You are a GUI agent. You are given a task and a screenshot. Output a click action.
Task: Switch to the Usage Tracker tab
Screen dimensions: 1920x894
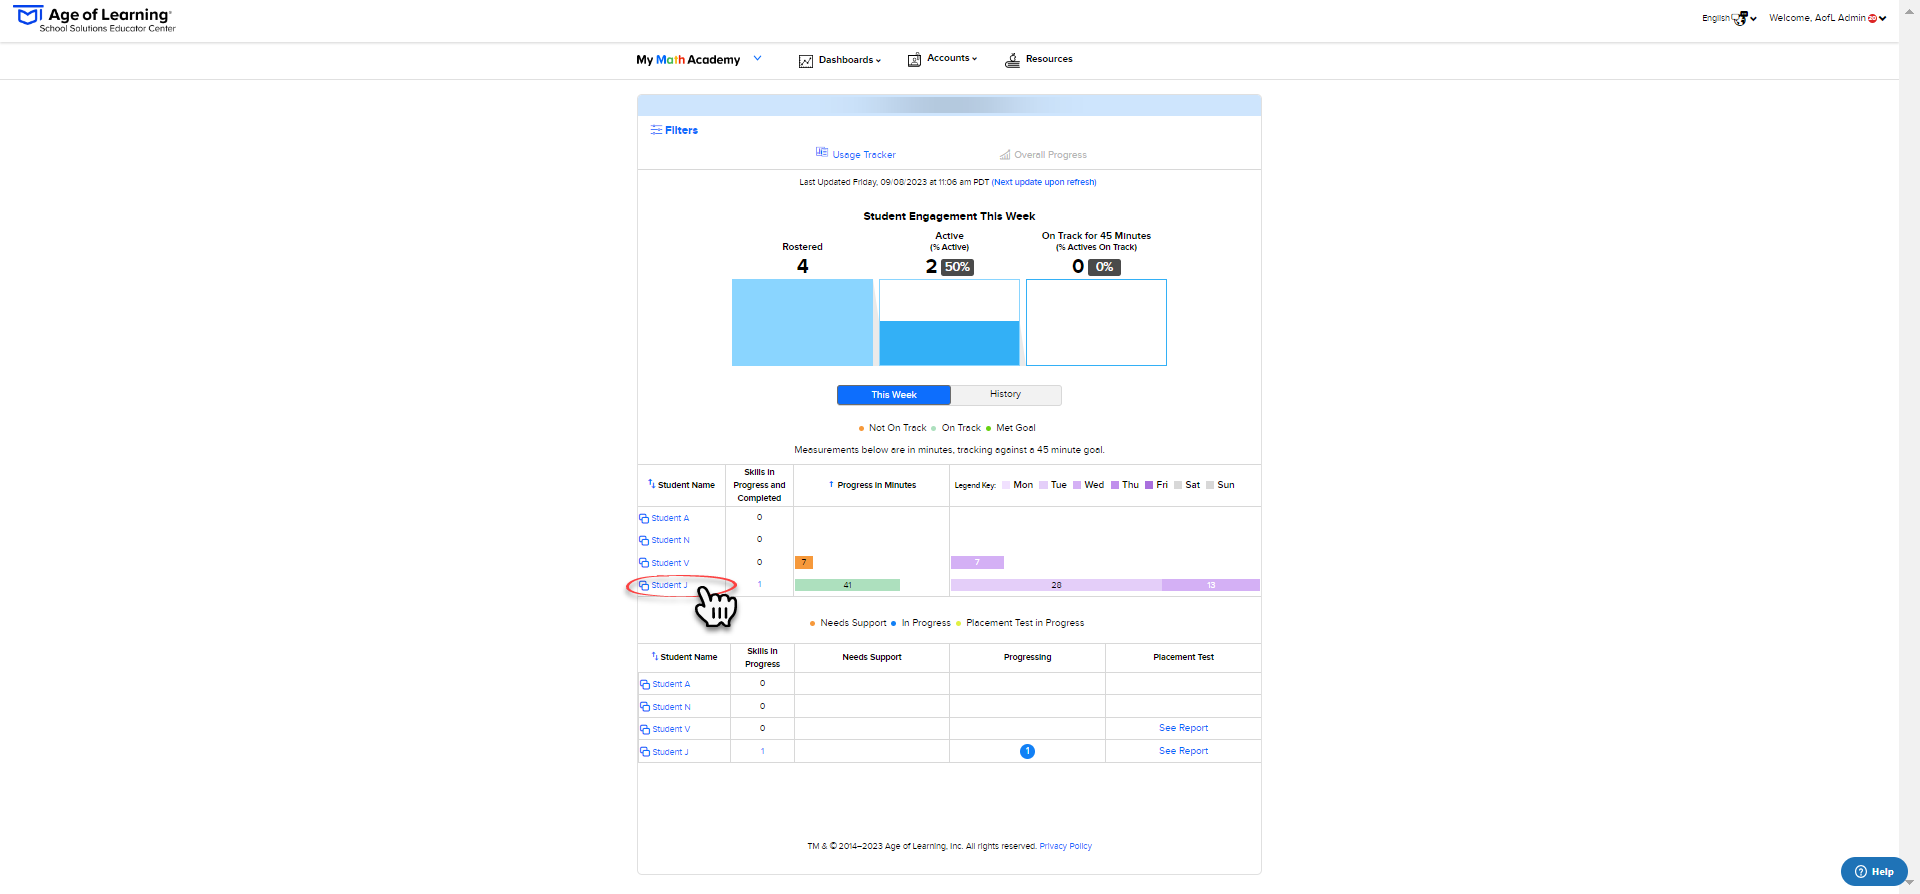pos(856,154)
